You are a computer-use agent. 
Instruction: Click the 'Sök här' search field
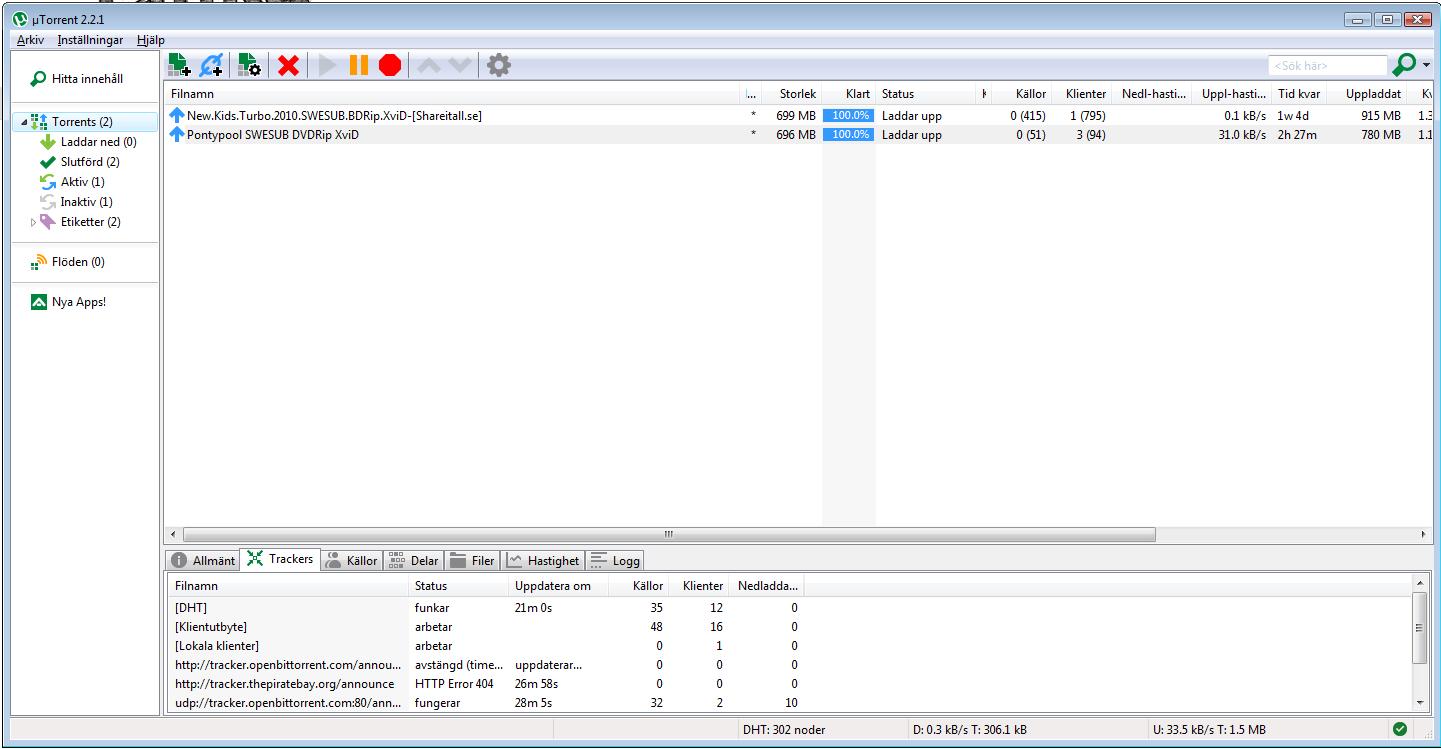[x=1327, y=66]
